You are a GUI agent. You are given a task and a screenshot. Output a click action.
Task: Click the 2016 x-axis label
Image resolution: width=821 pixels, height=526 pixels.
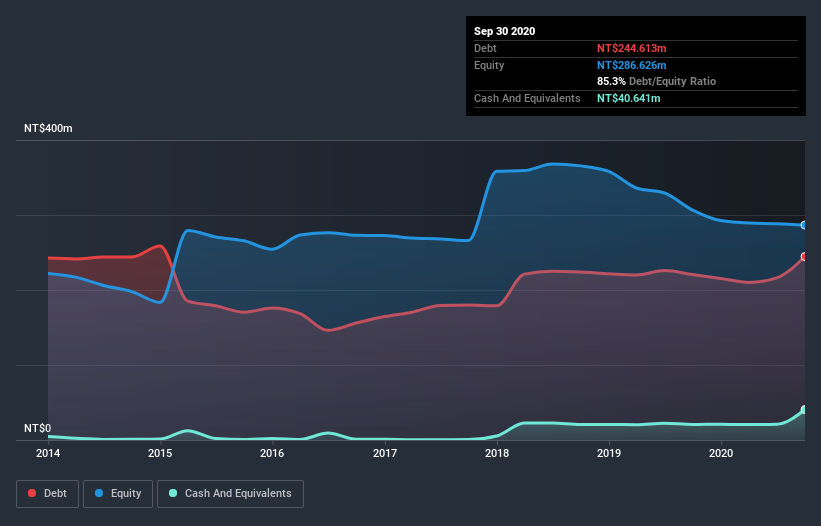[272, 453]
